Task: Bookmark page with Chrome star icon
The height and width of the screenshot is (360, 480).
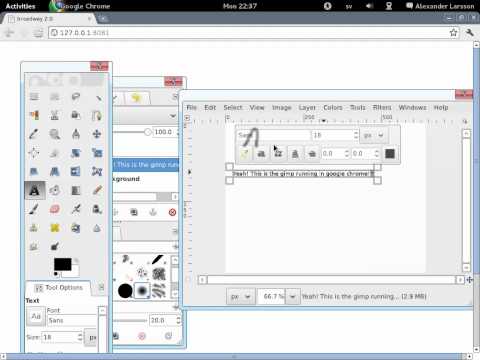Action: (453, 33)
